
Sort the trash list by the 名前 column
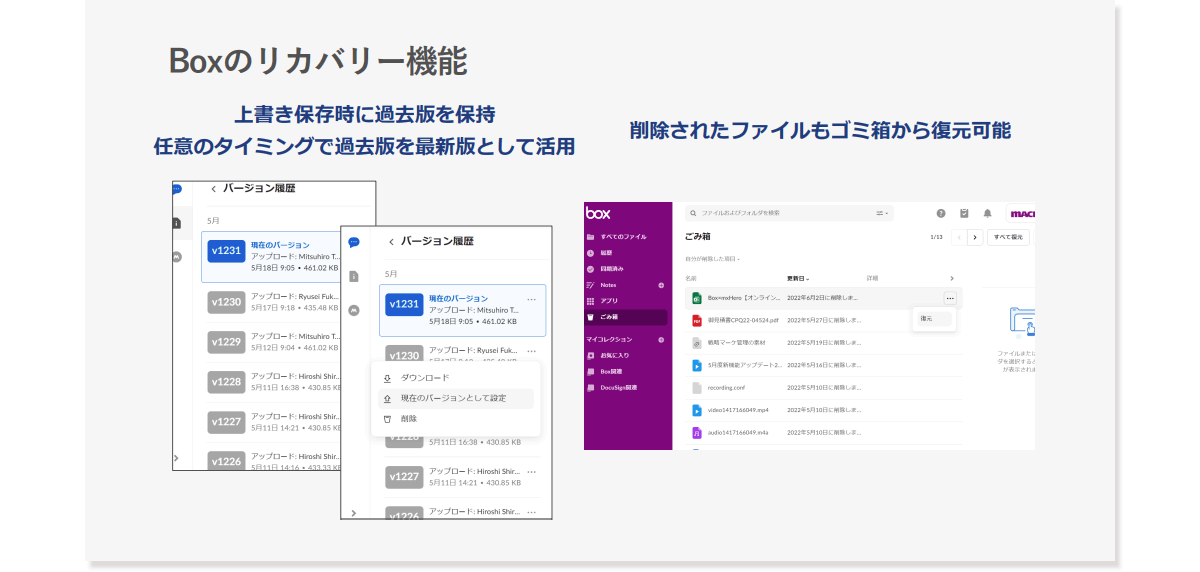(691, 278)
